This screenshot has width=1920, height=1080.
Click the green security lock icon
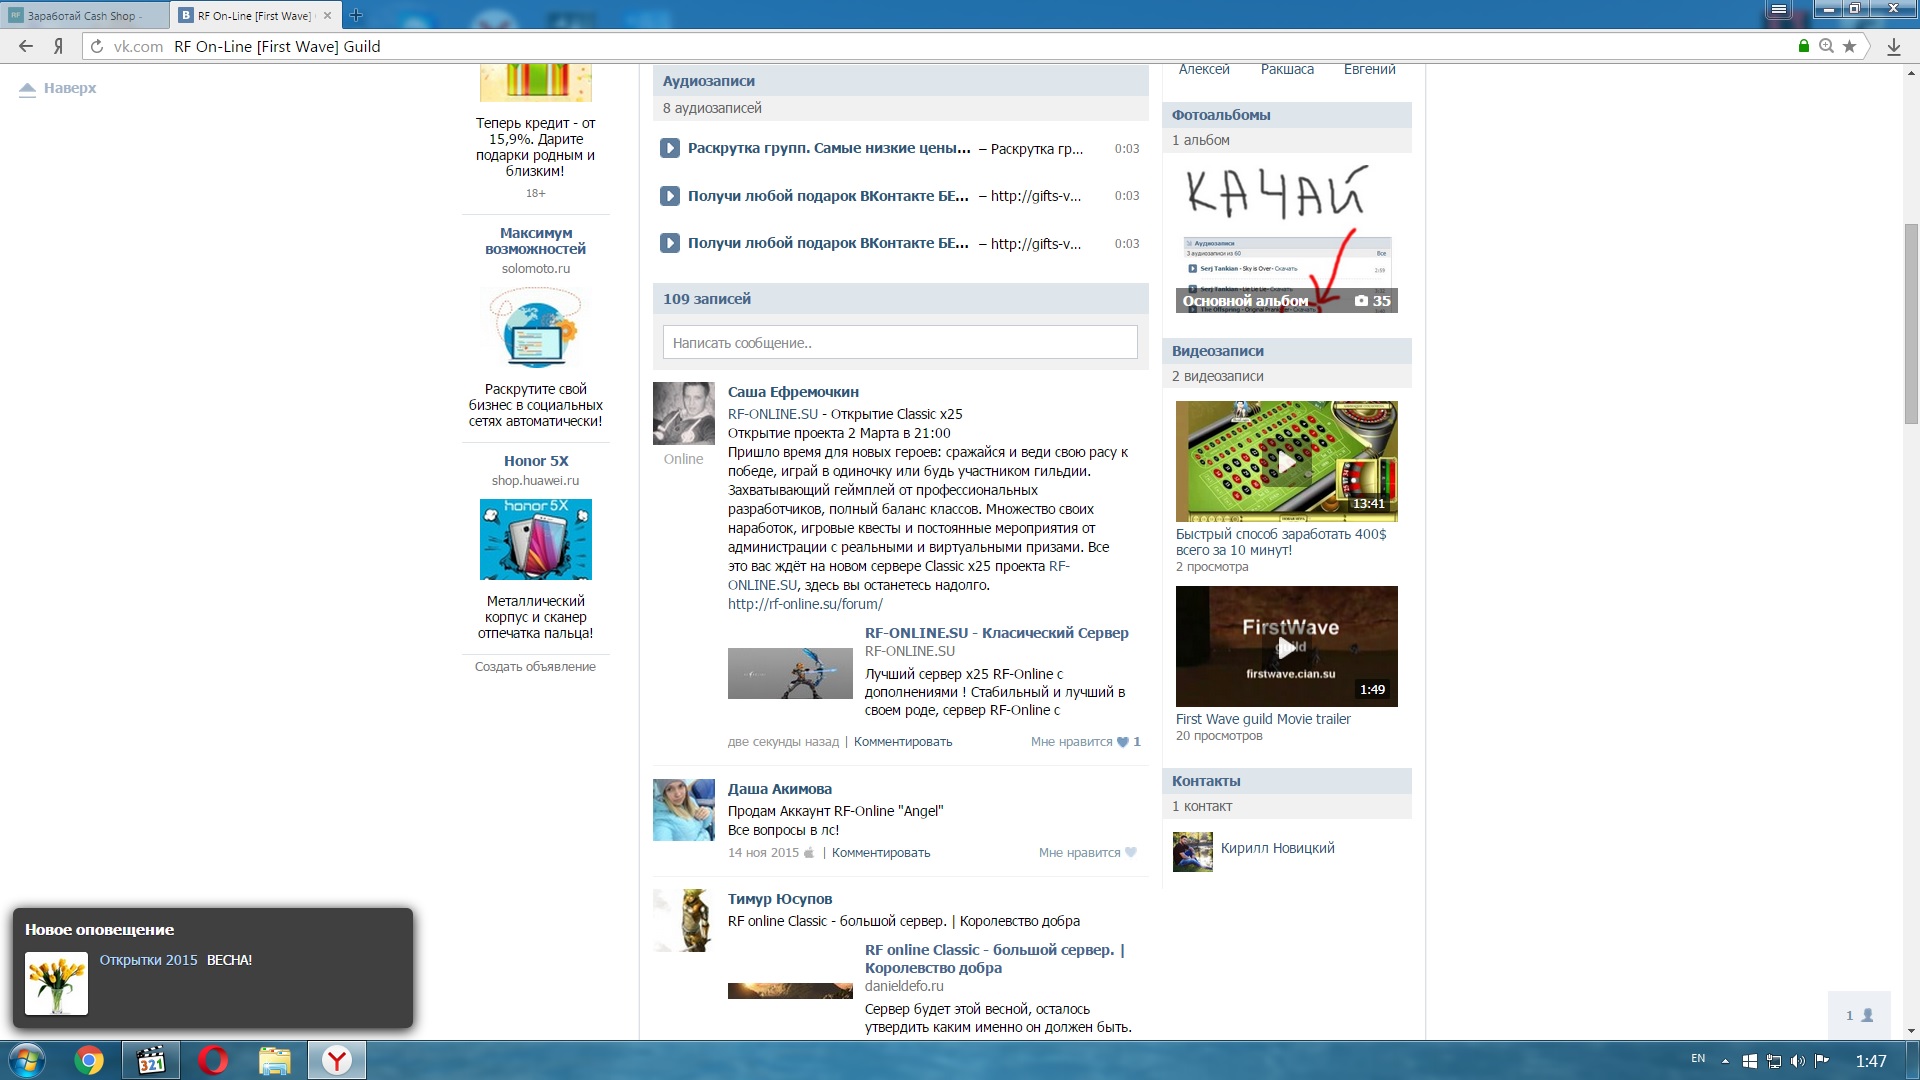point(1804,46)
